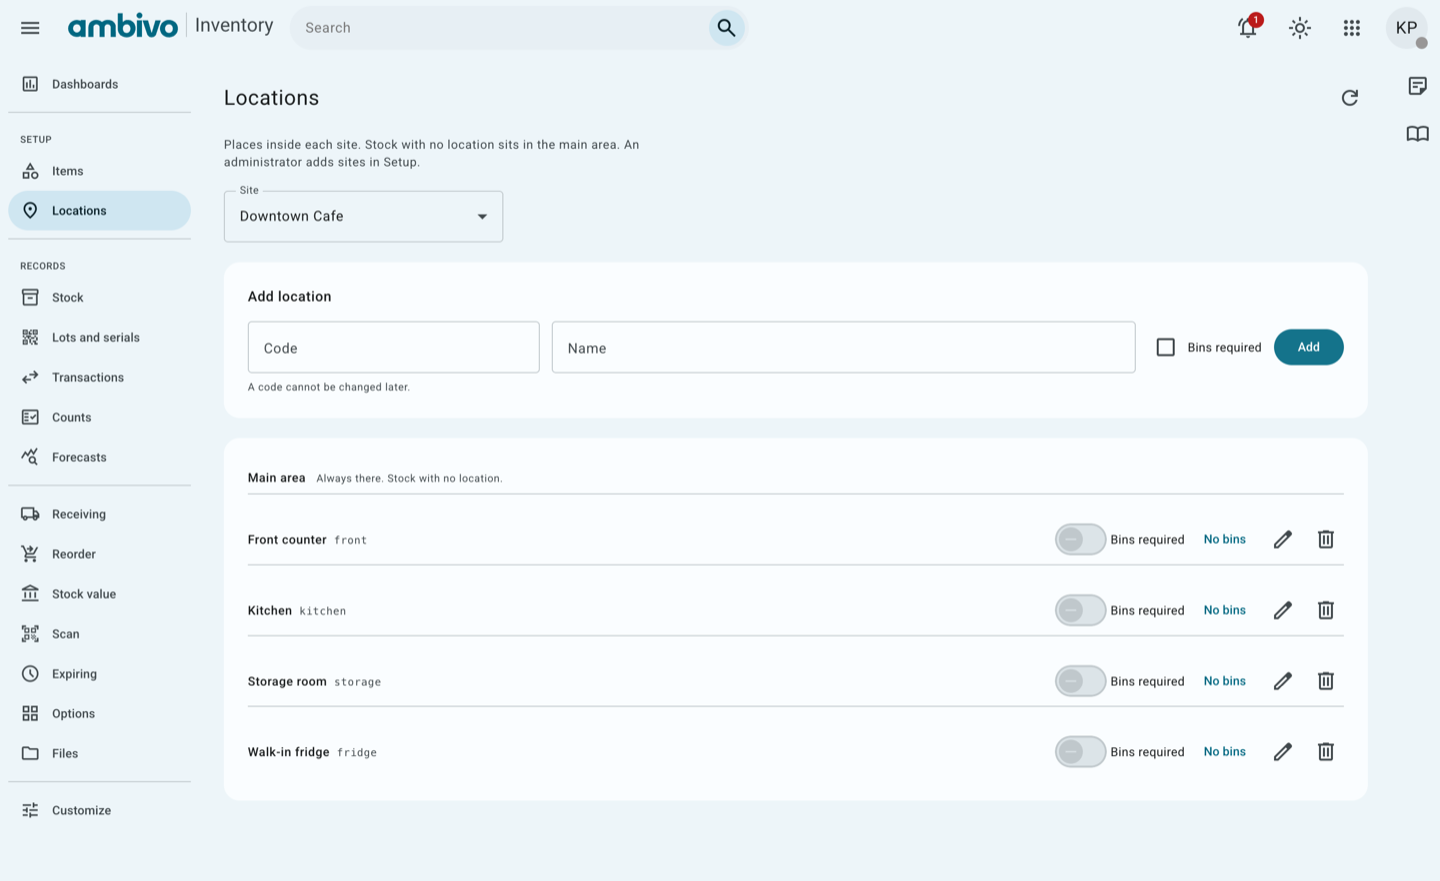
Task: Click the Add button
Action: click(x=1308, y=347)
